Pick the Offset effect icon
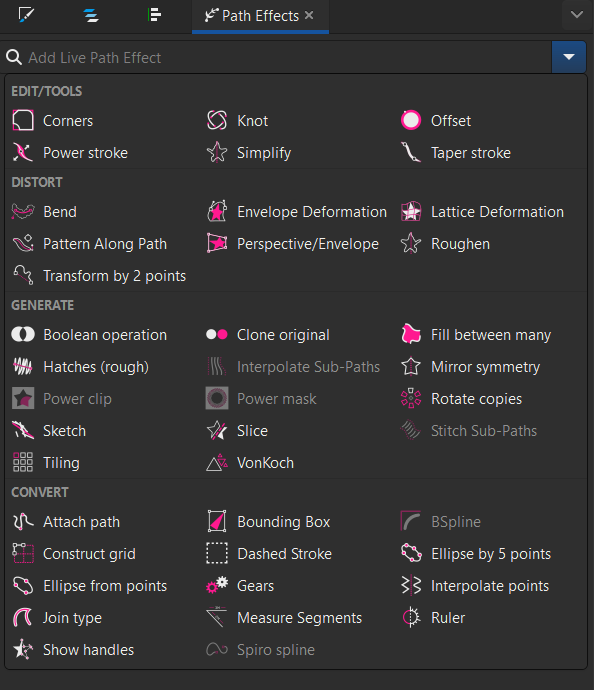The image size is (594, 690). [x=411, y=121]
